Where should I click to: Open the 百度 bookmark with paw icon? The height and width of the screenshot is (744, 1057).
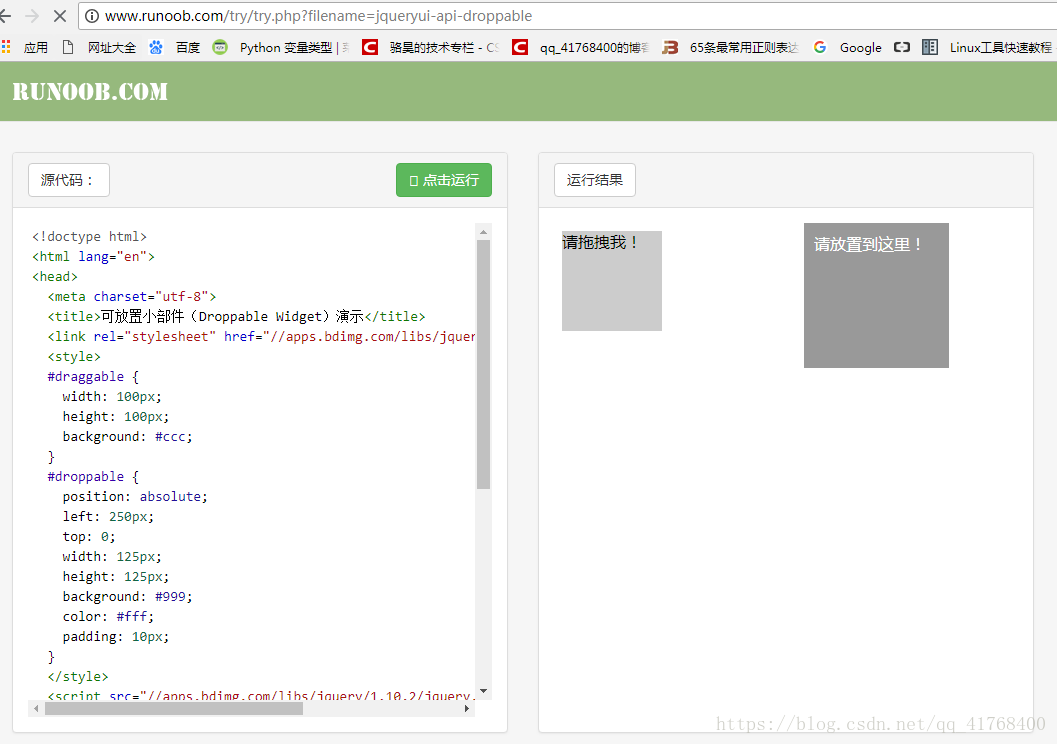pyautogui.click(x=175, y=47)
